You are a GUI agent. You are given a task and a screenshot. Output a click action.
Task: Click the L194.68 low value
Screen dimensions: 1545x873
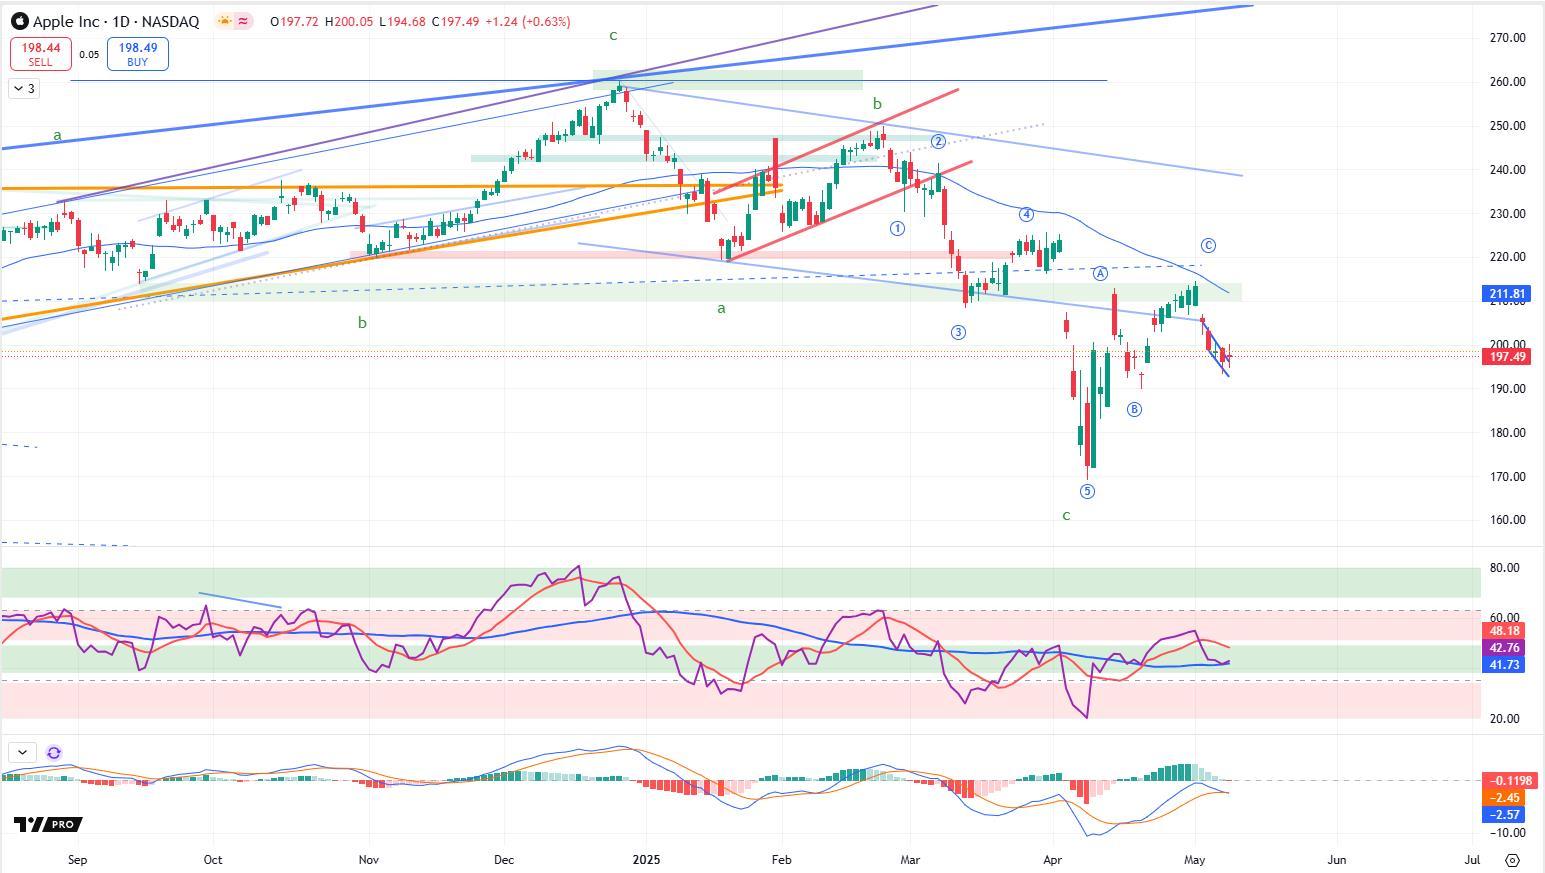tap(402, 21)
